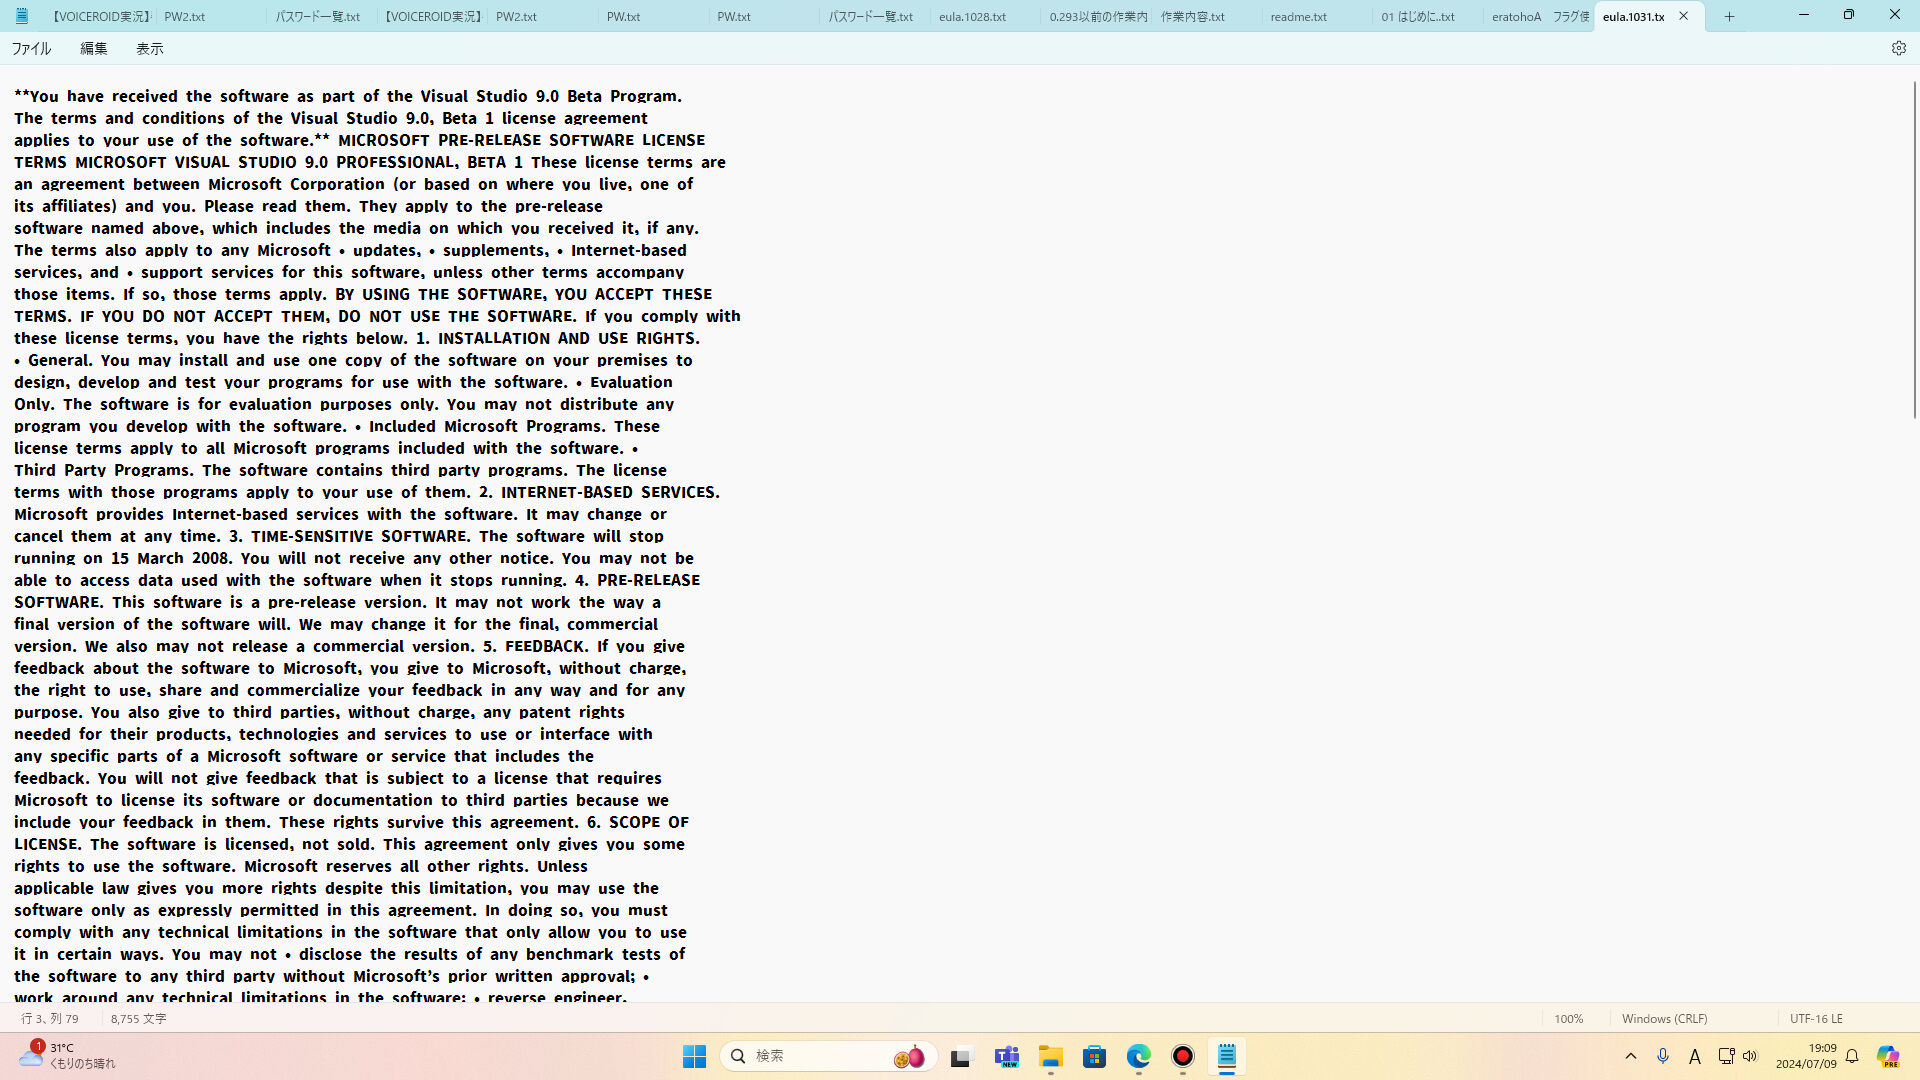Open zoom level 100% in status bar
1920x1080 pixels.
[1568, 1018]
